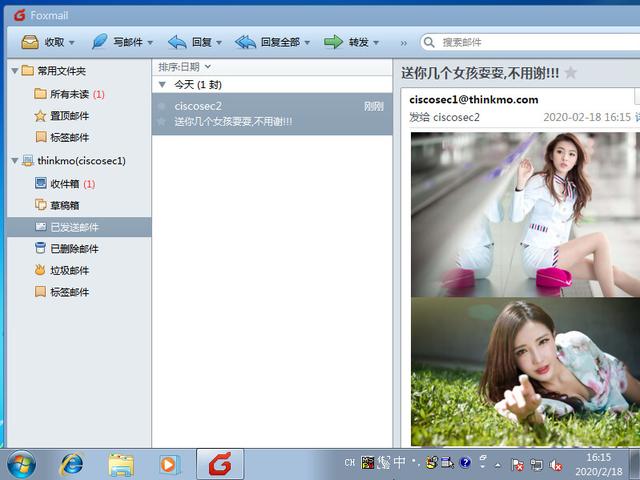
Task: Click the first photo of woman in white
Action: [x=525, y=214]
